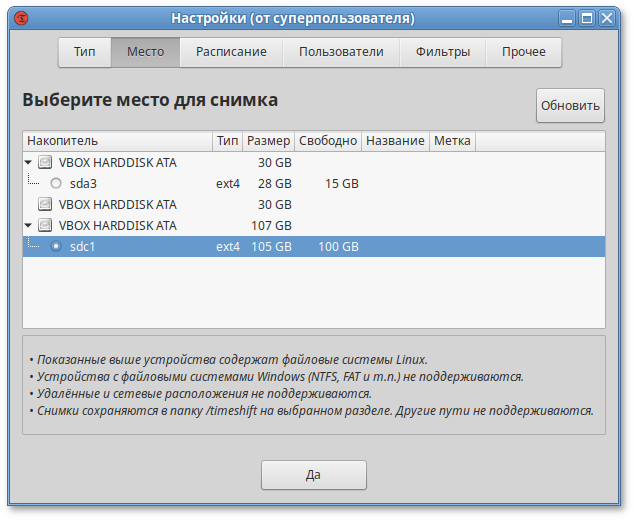
Task: Open the Пользователи tab
Action: (341, 52)
